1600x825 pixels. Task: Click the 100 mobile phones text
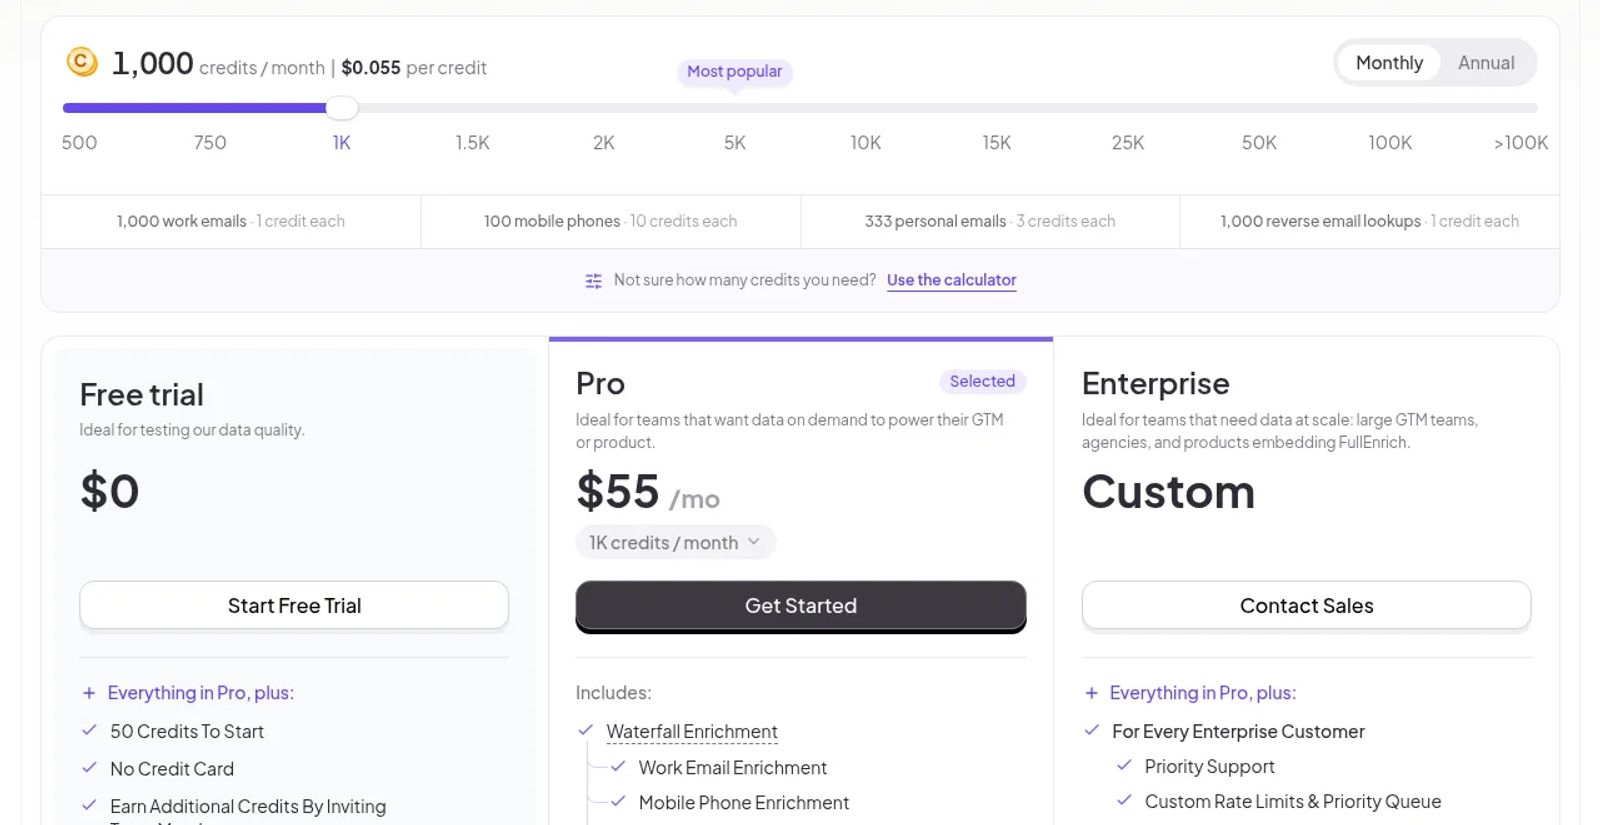click(x=552, y=221)
